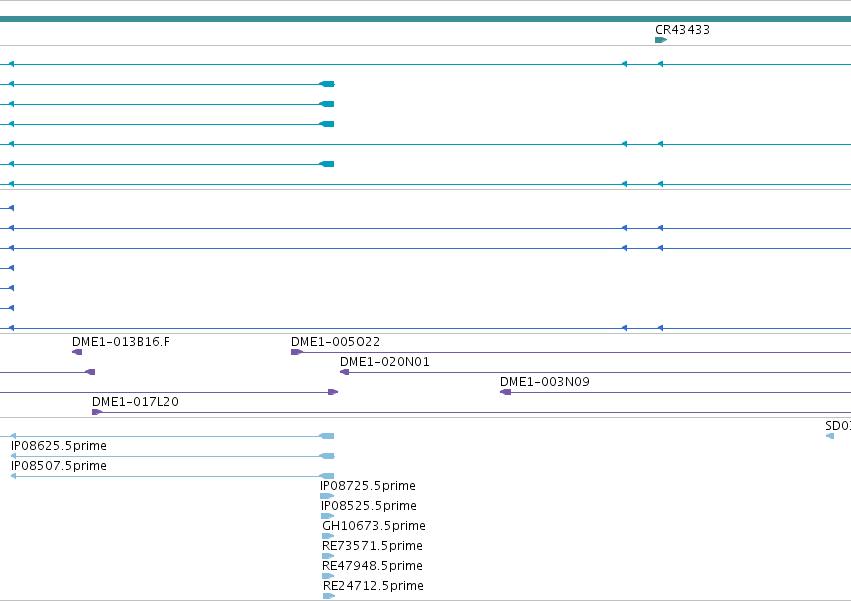851x601 pixels.
Task: Click the IP08525.5prime label
Action: 369,507
